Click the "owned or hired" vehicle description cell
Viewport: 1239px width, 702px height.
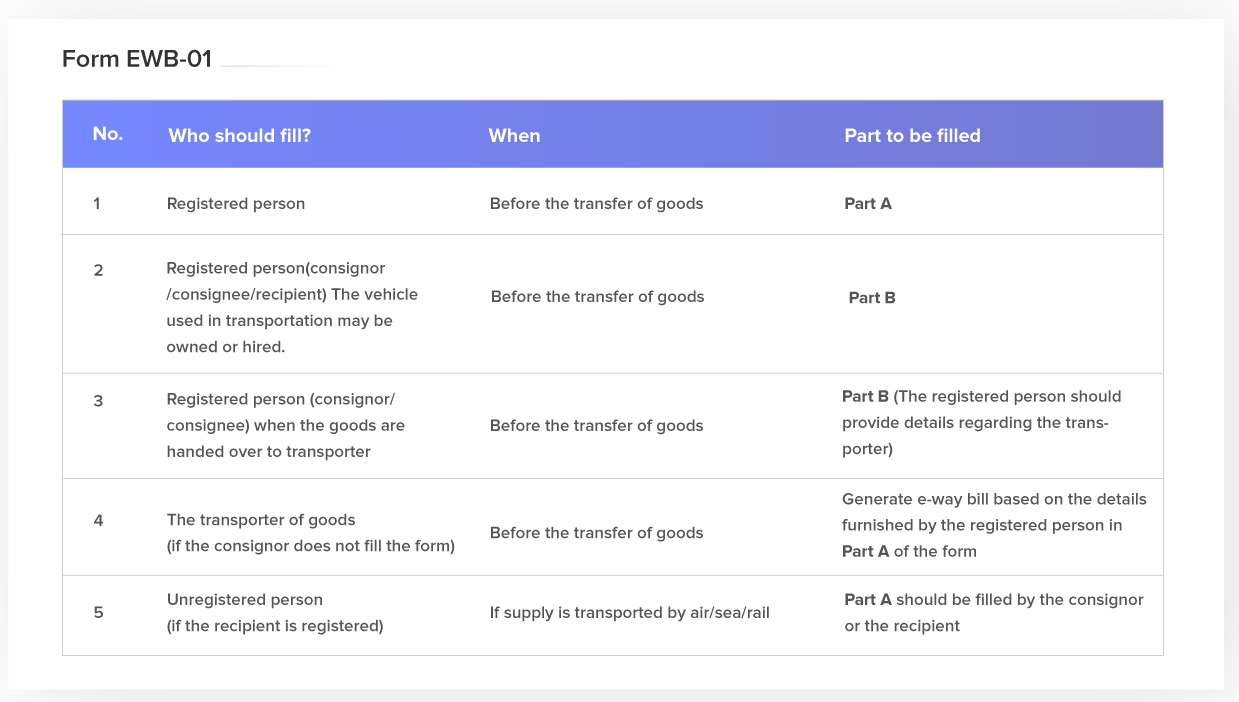(291, 307)
